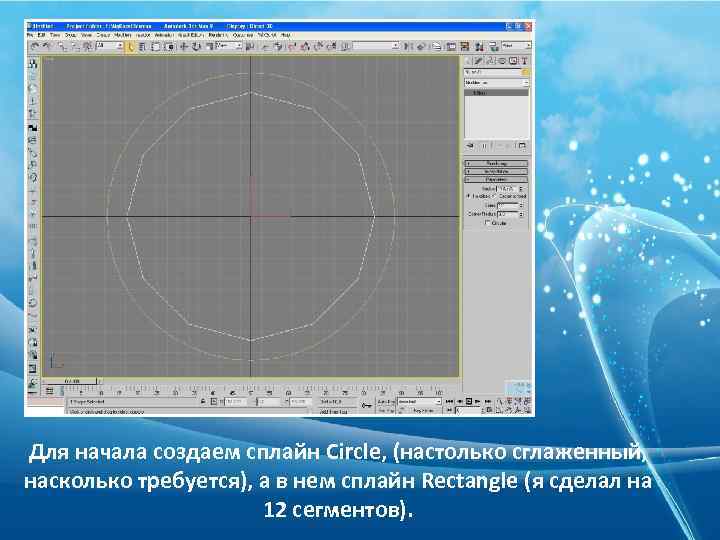The height and width of the screenshot is (540, 720).
Task: Open the Rendering menu
Action: point(217,35)
